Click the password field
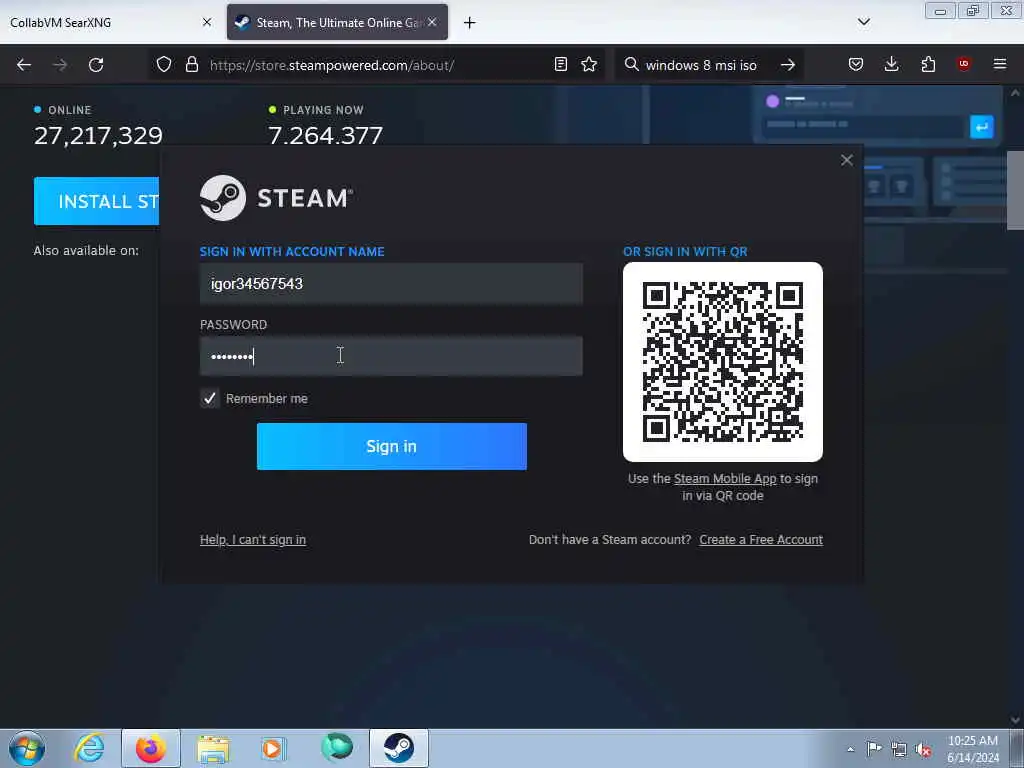The image size is (1024, 768). click(x=391, y=356)
